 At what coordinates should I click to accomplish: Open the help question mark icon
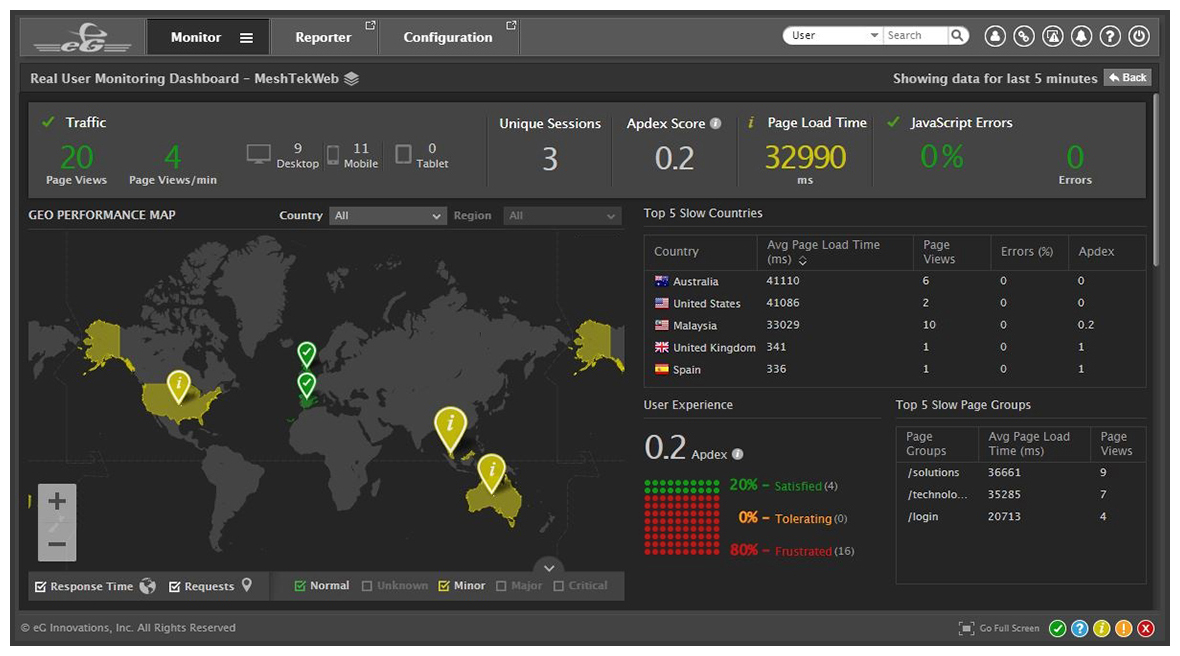click(1110, 36)
